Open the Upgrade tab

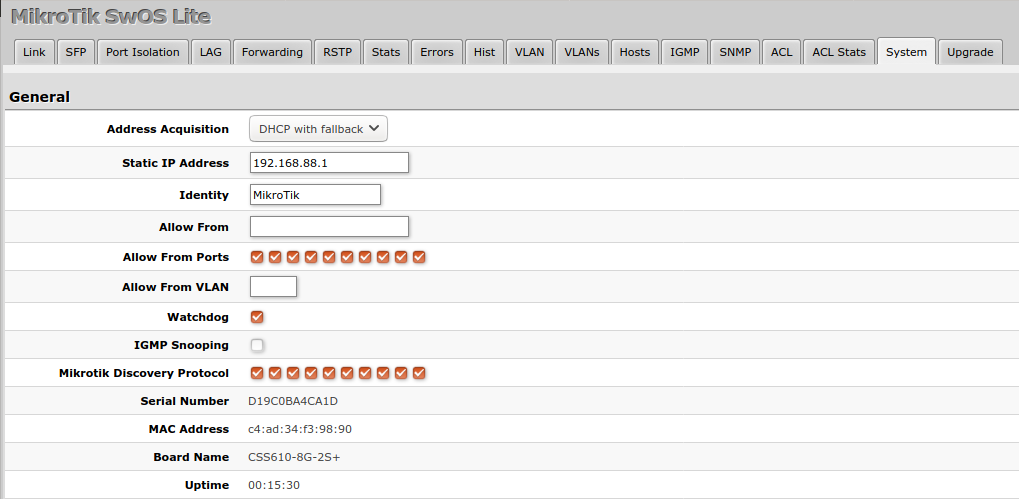970,52
